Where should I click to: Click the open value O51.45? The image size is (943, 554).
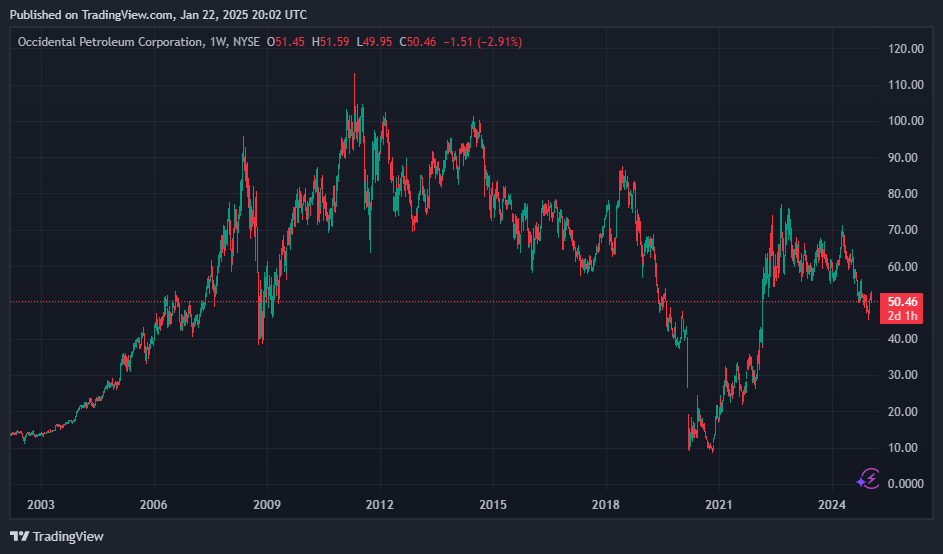pos(286,42)
